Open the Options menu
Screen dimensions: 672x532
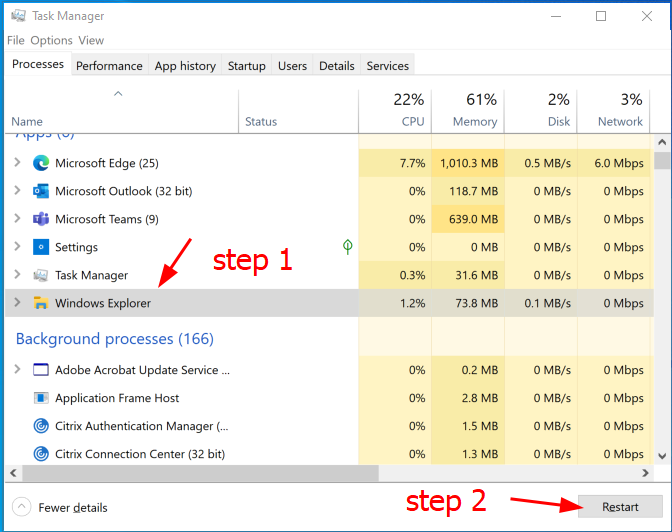click(x=51, y=40)
